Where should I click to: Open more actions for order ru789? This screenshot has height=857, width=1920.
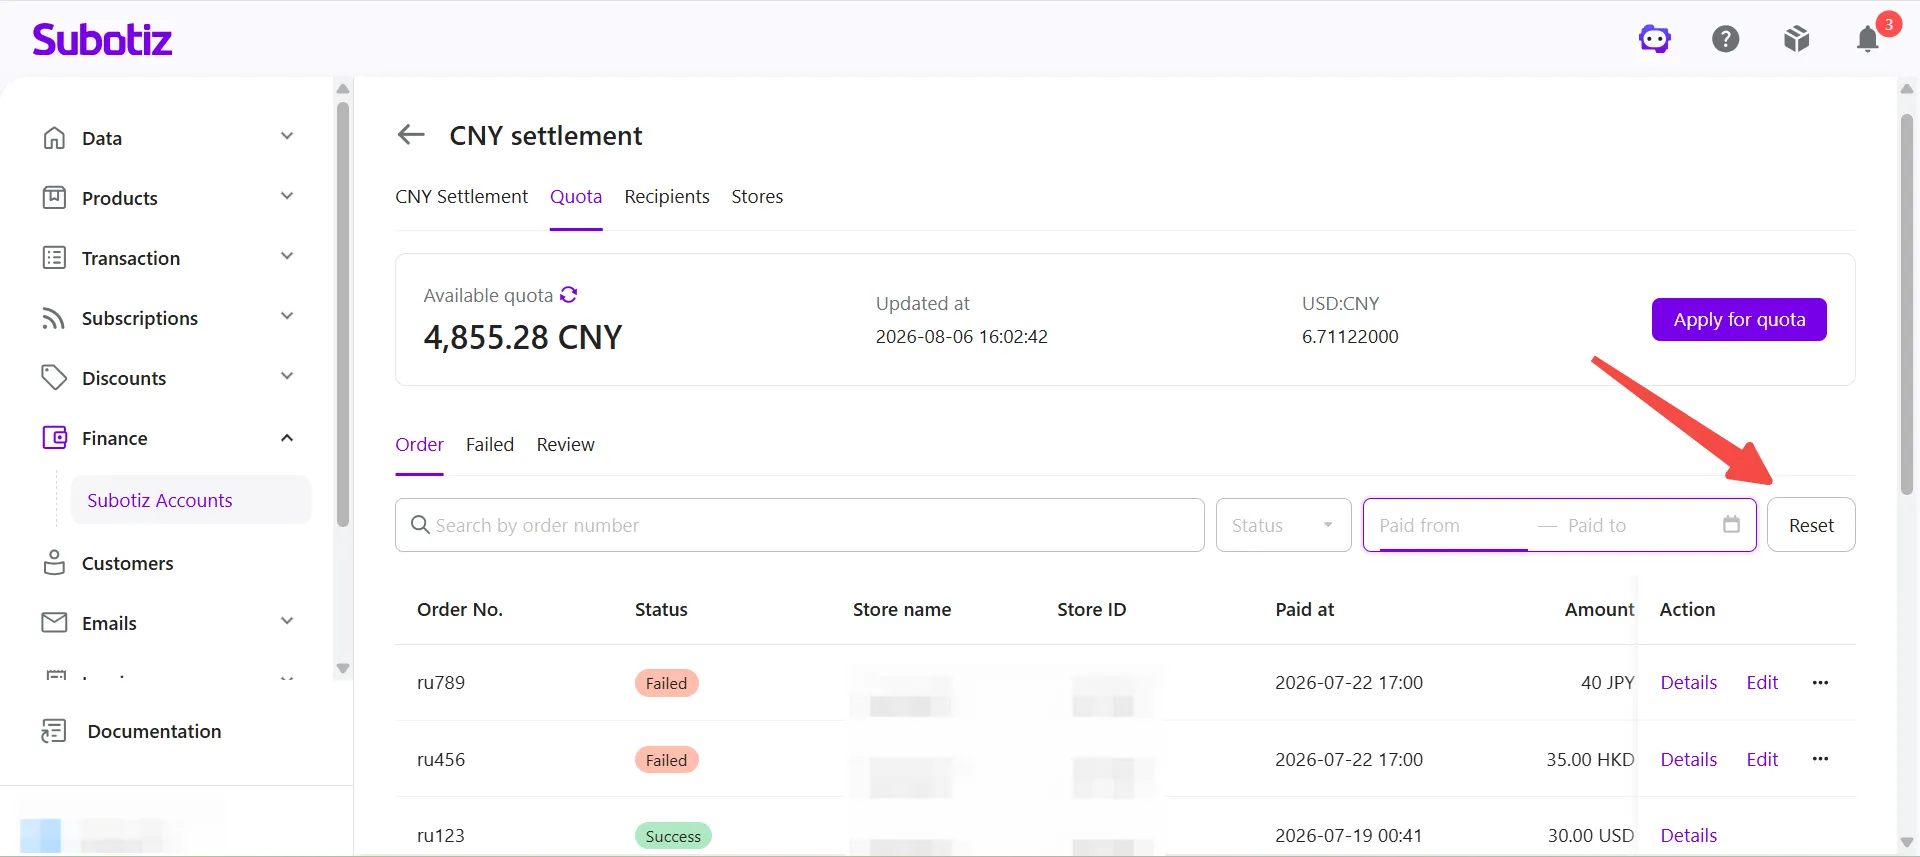pyautogui.click(x=1820, y=682)
